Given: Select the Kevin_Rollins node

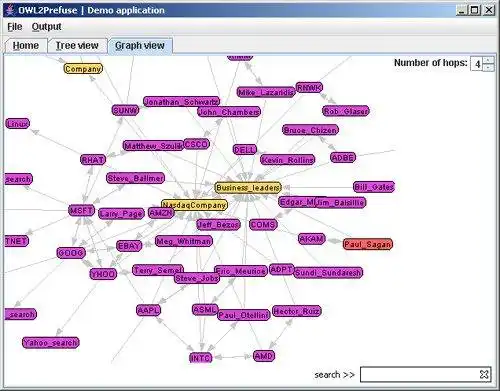Looking at the screenshot, I should (288, 160).
